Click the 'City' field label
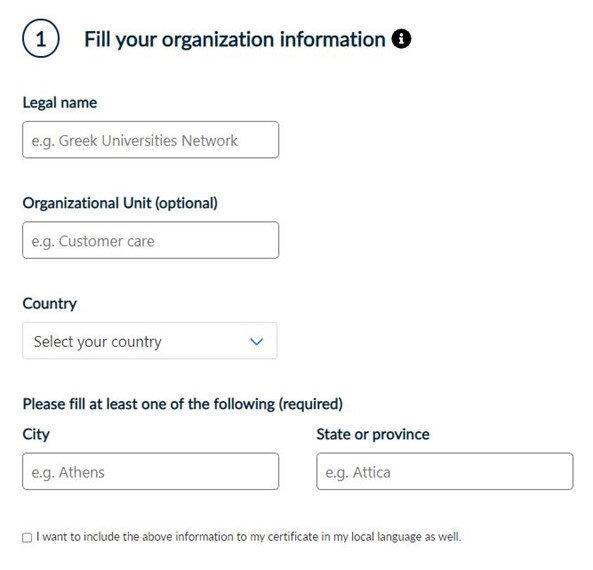This screenshot has width=593, height=570. [x=36, y=435]
